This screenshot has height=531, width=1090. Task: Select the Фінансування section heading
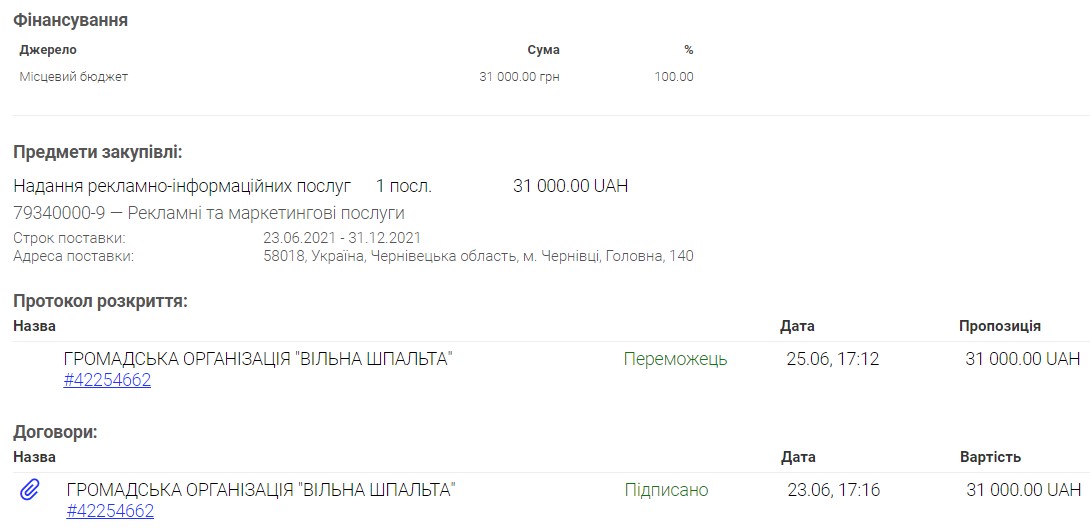[70, 20]
